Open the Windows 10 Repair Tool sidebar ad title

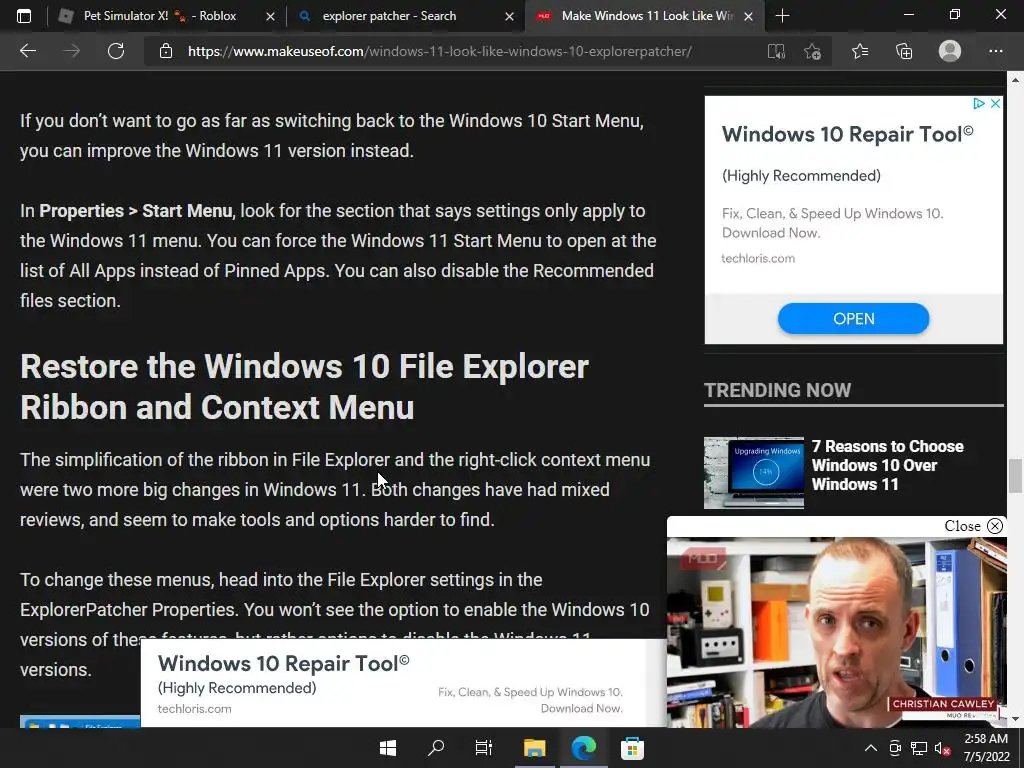(848, 135)
